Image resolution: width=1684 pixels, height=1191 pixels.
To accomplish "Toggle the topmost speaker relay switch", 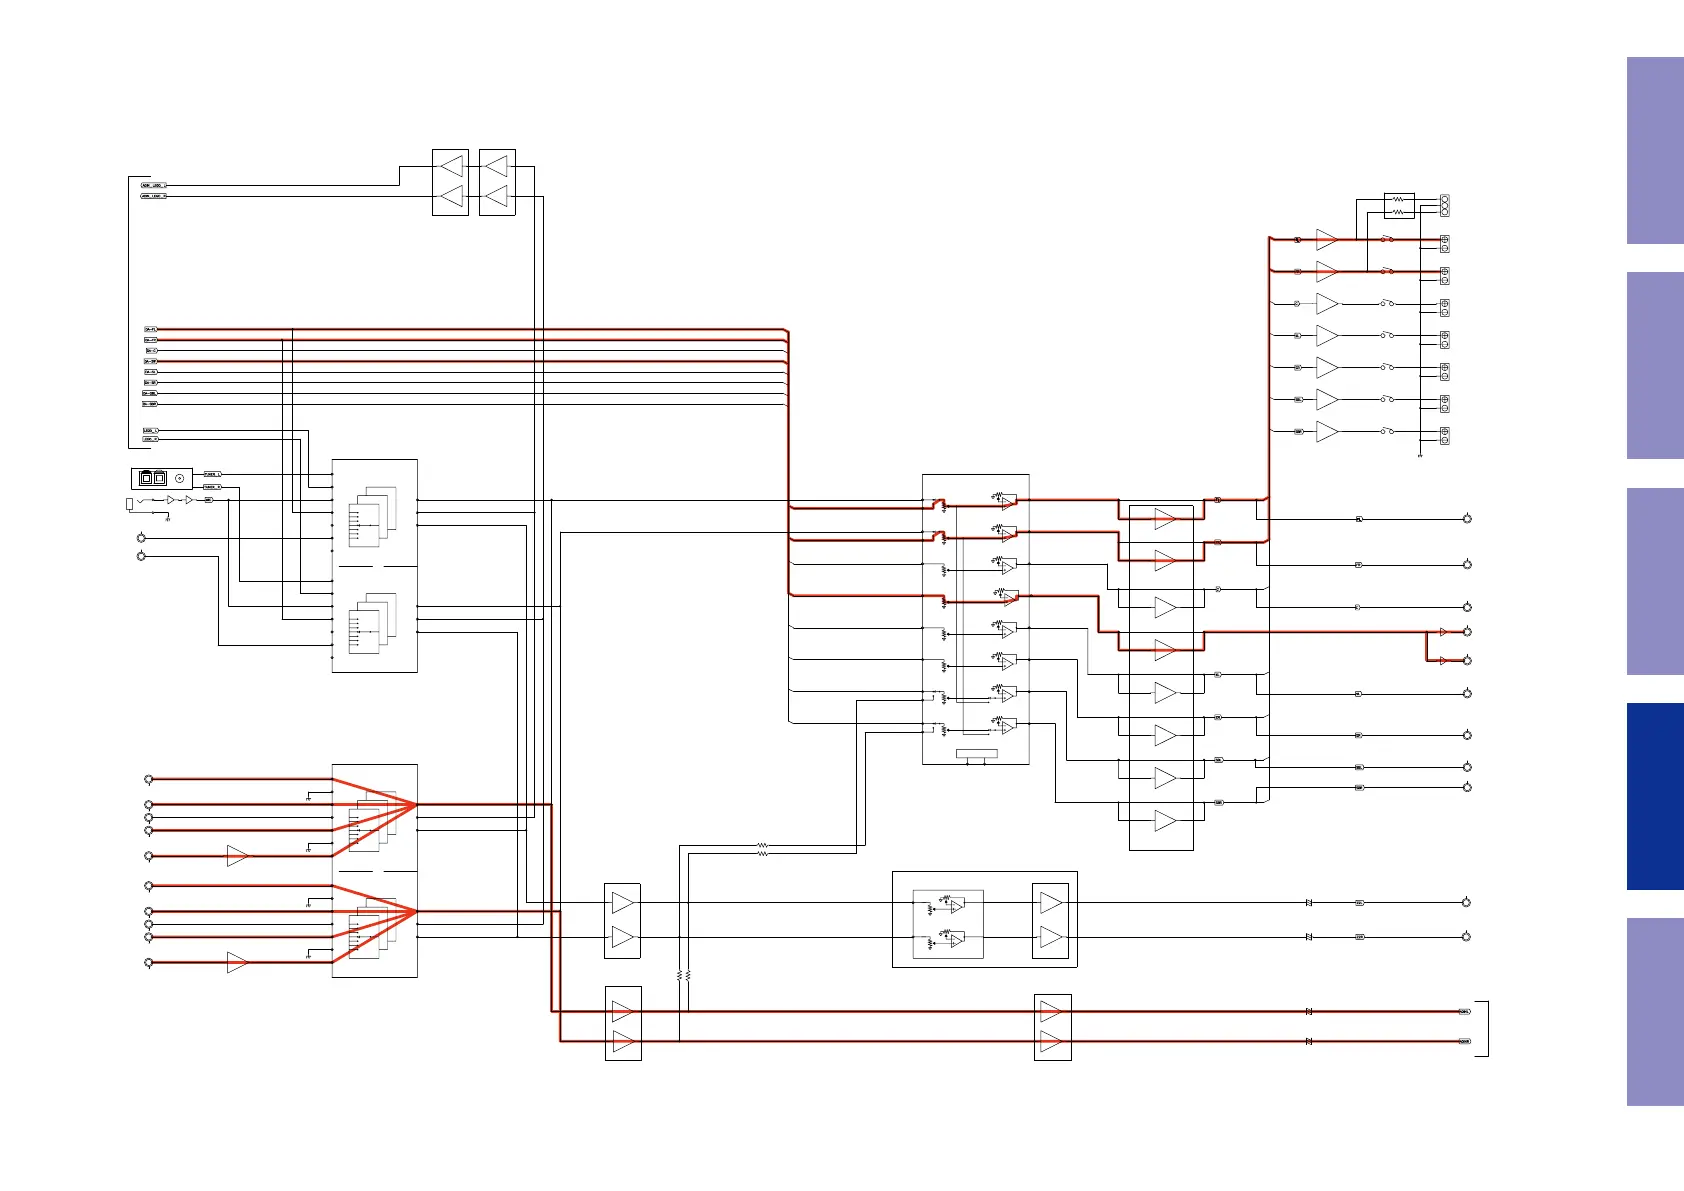I will pyautogui.click(x=1387, y=239).
